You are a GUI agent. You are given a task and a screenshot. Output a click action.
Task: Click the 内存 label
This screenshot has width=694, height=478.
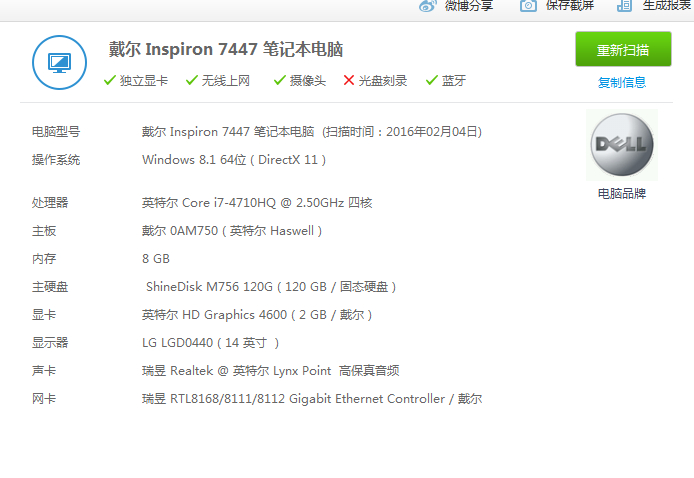pos(44,259)
